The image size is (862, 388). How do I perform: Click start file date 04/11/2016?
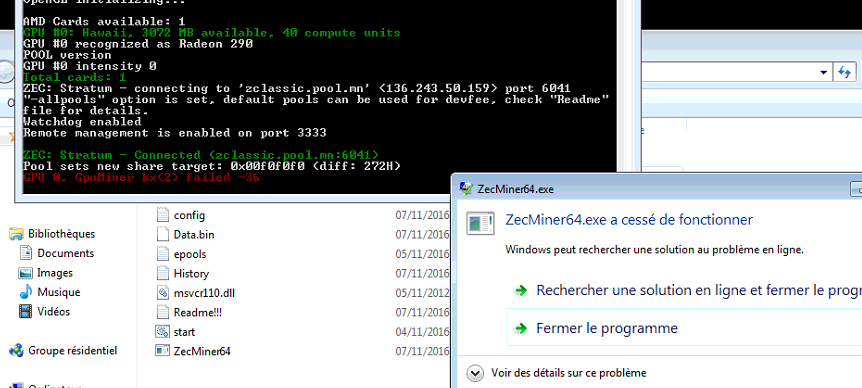pos(422,332)
